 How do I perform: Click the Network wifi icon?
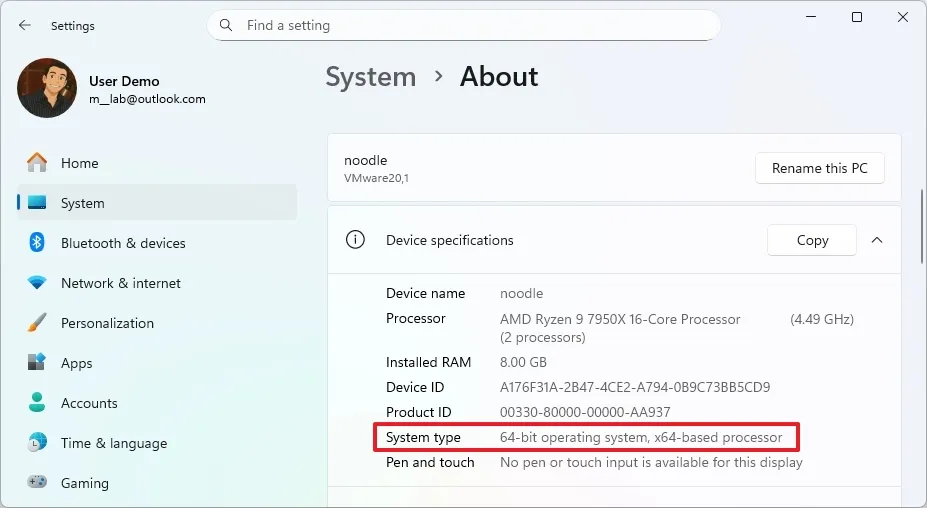pyautogui.click(x=37, y=283)
